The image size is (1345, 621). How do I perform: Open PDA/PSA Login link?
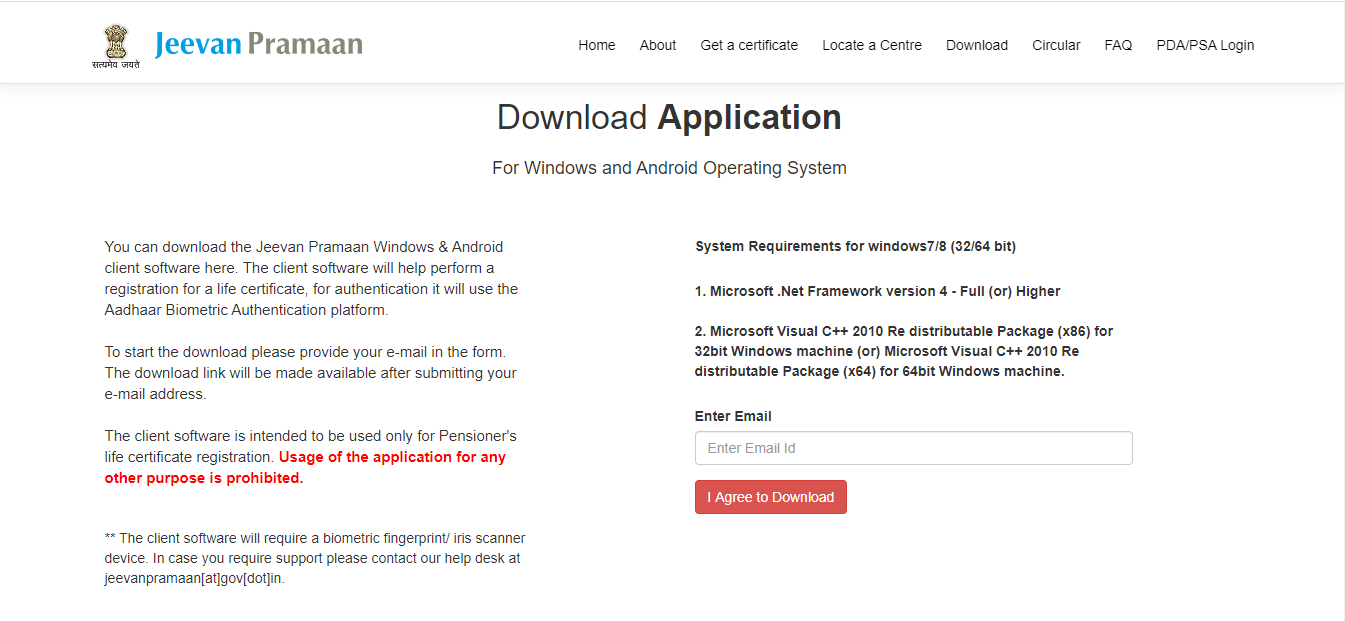(x=1205, y=45)
